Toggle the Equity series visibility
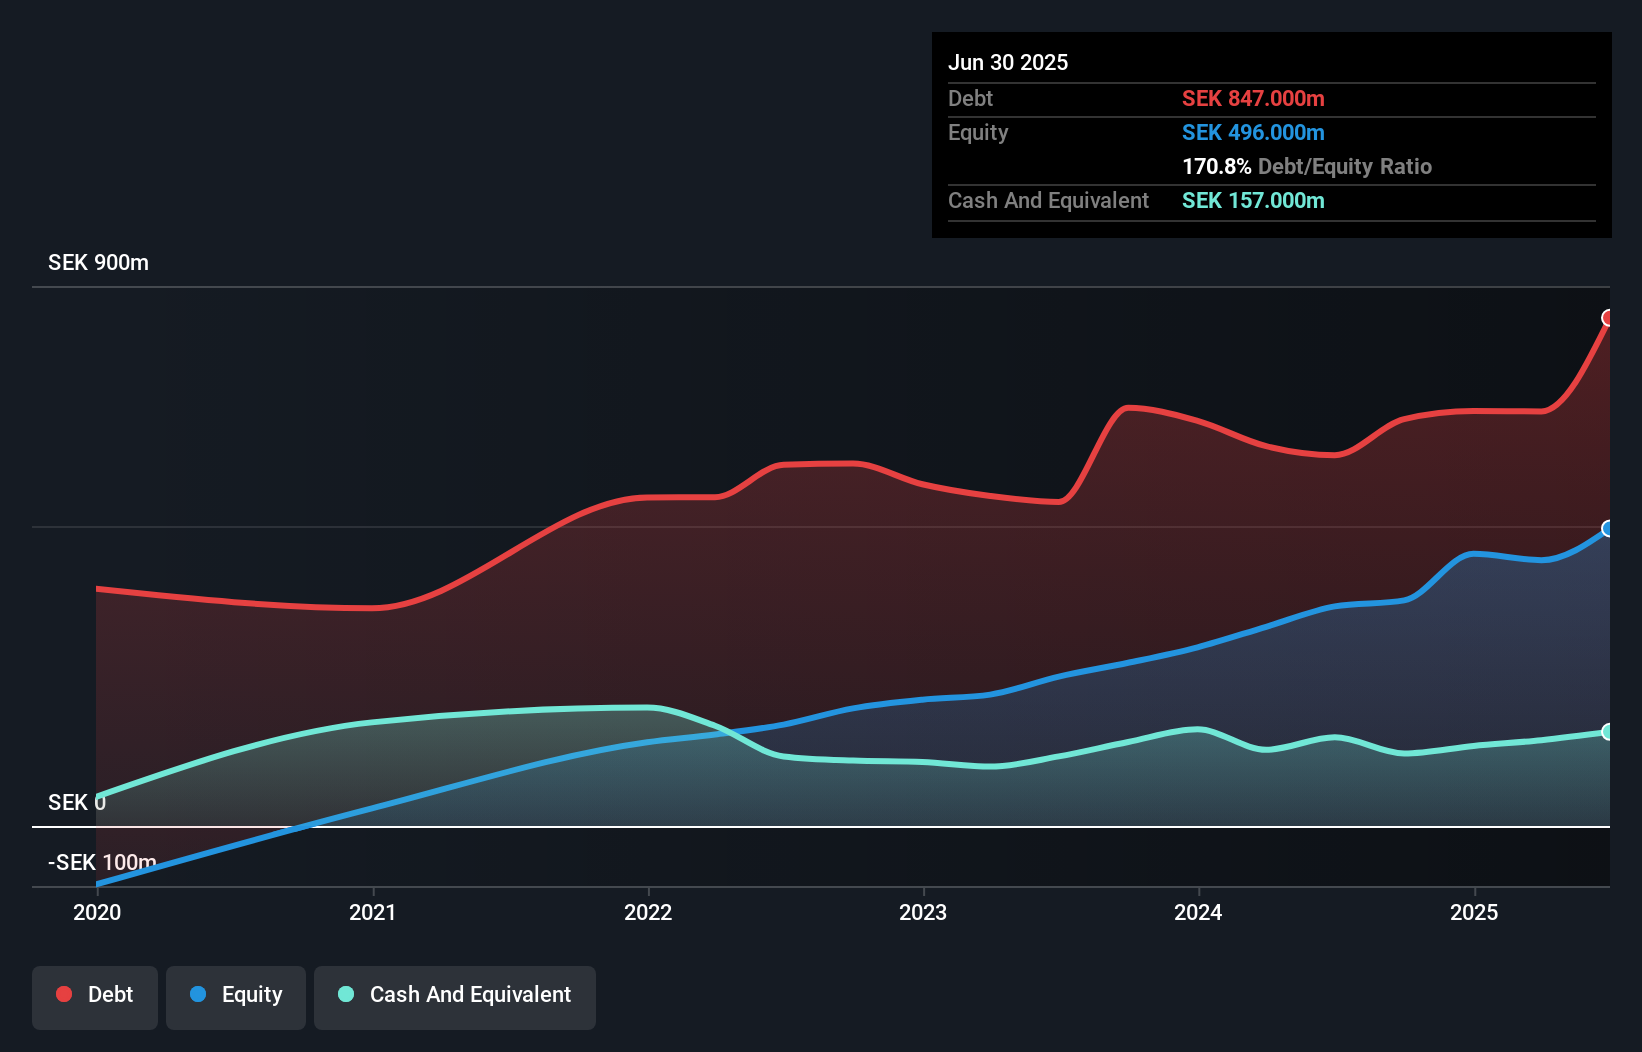Viewport: 1642px width, 1052px height. coord(236,996)
